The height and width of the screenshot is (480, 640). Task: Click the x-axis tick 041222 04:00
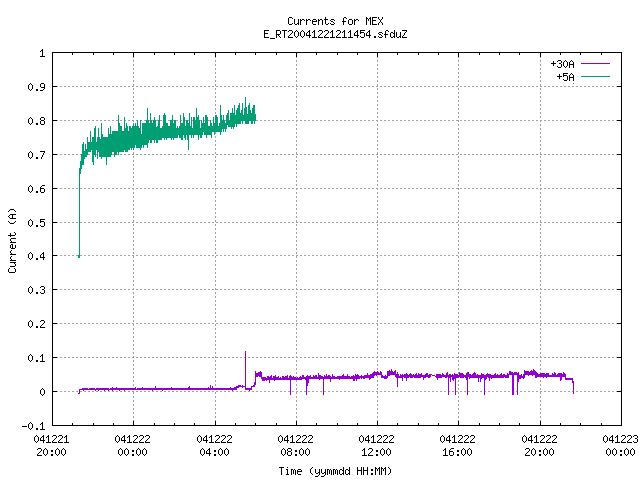(214, 445)
